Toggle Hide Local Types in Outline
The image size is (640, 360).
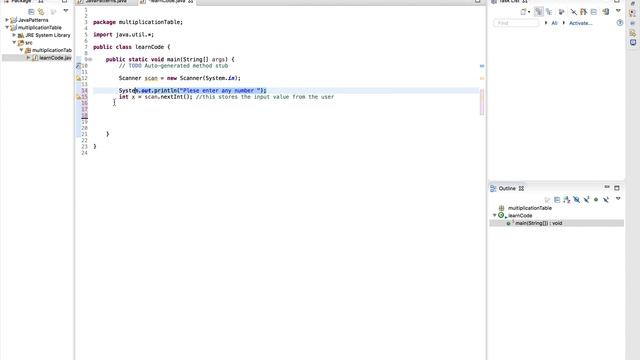(606, 200)
